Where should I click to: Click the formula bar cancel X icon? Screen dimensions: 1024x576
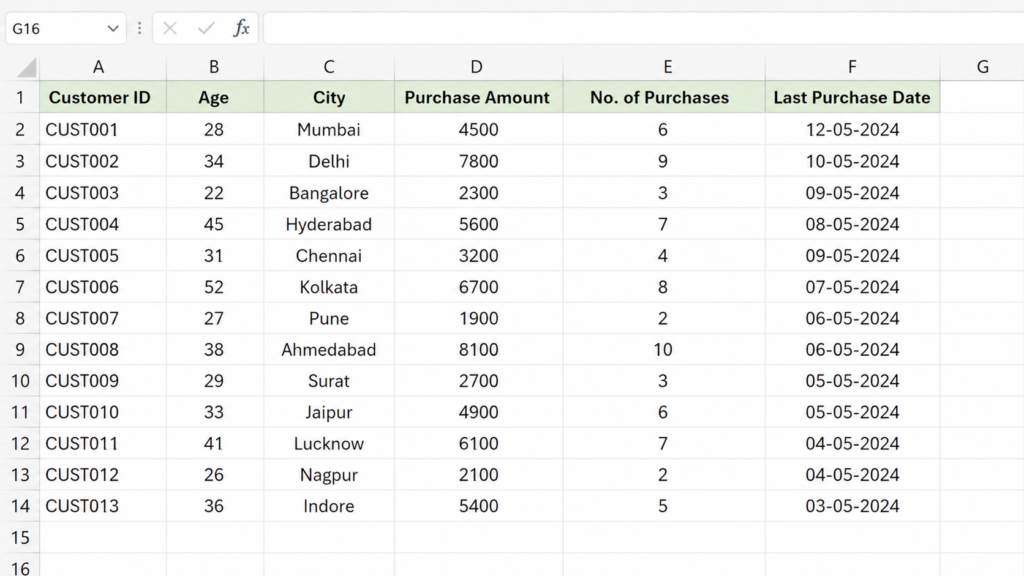[170, 28]
